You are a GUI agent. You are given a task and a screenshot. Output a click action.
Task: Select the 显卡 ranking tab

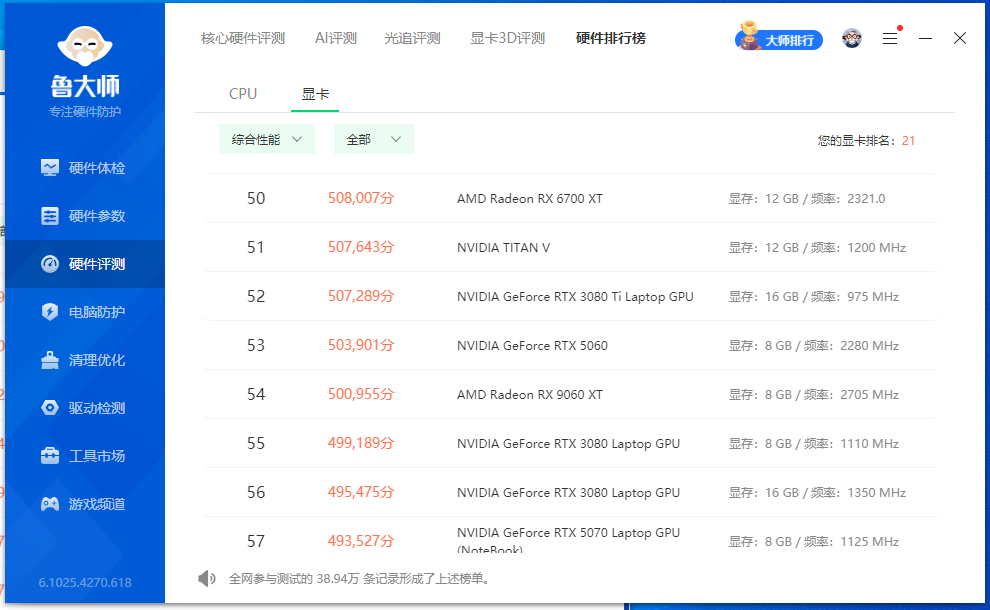[x=315, y=94]
